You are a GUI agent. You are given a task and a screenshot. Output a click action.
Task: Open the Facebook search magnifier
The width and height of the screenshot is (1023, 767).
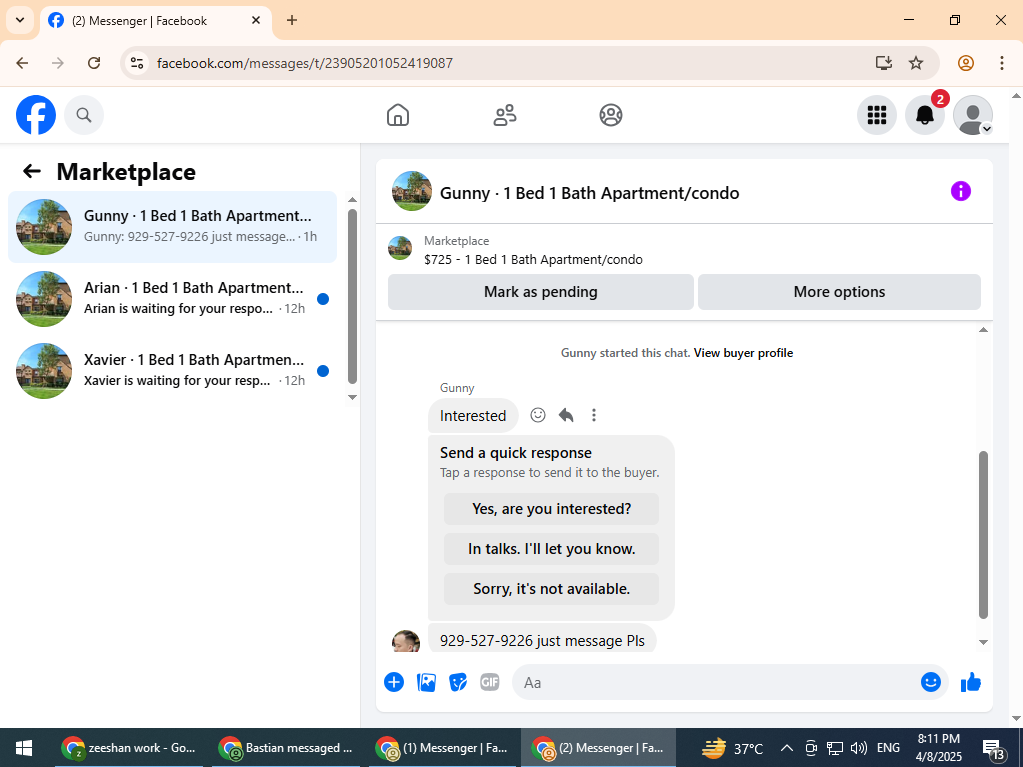[x=84, y=115]
